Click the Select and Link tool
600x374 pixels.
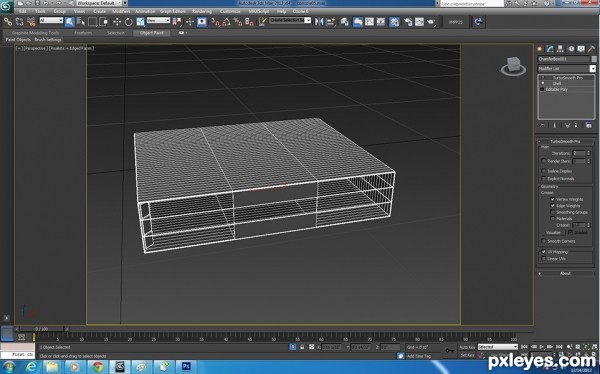click(8, 22)
